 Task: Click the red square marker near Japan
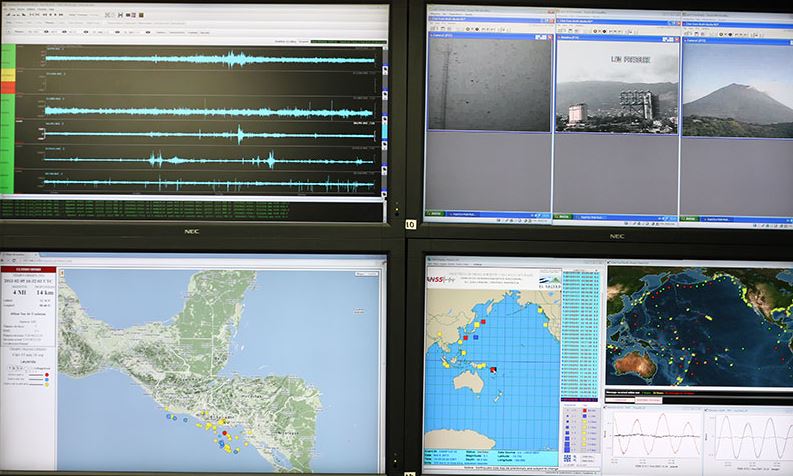click(x=483, y=322)
